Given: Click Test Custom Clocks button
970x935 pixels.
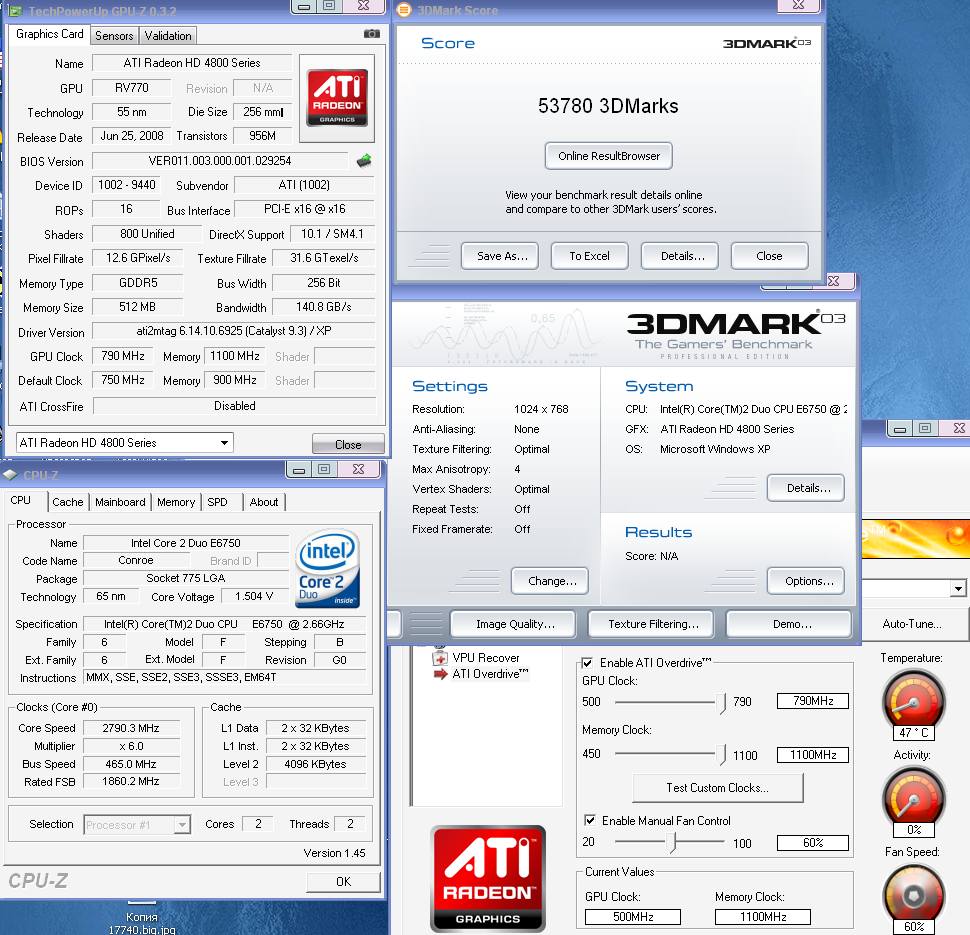Looking at the screenshot, I should 718,788.
